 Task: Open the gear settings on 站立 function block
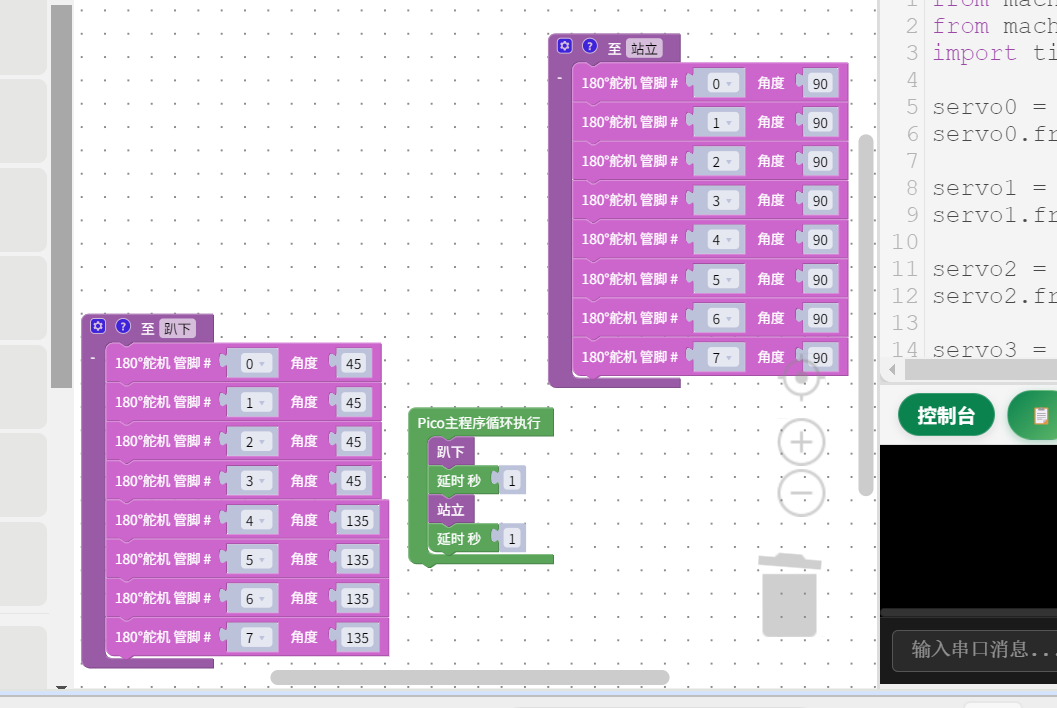[565, 46]
